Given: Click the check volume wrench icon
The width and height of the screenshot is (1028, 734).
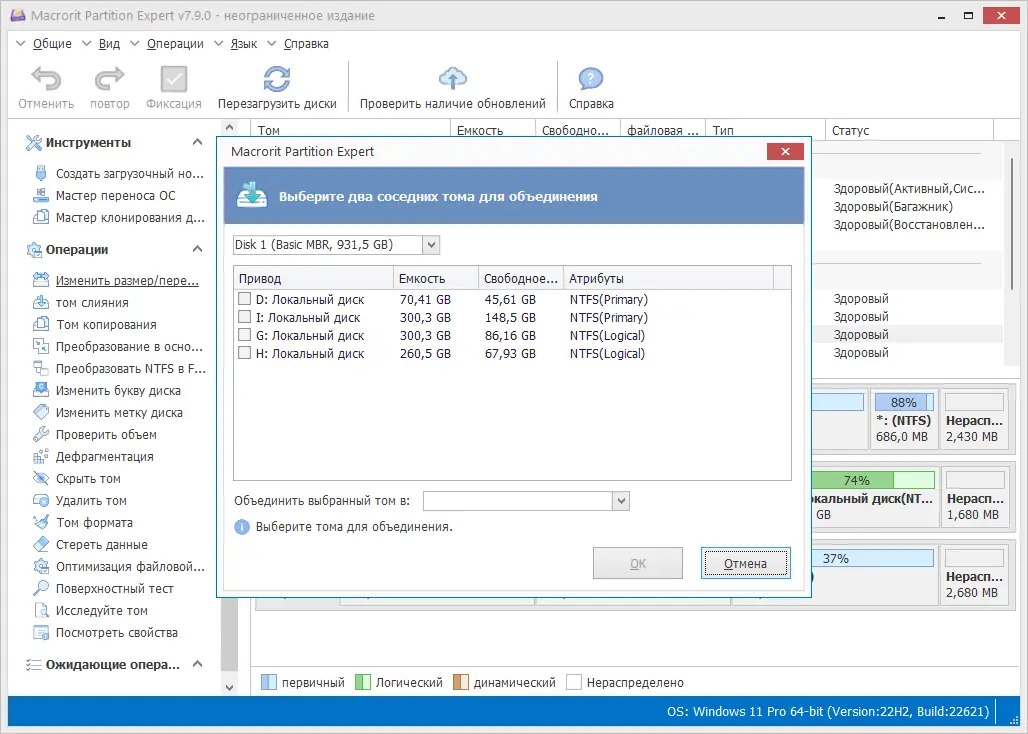Looking at the screenshot, I should (41, 434).
